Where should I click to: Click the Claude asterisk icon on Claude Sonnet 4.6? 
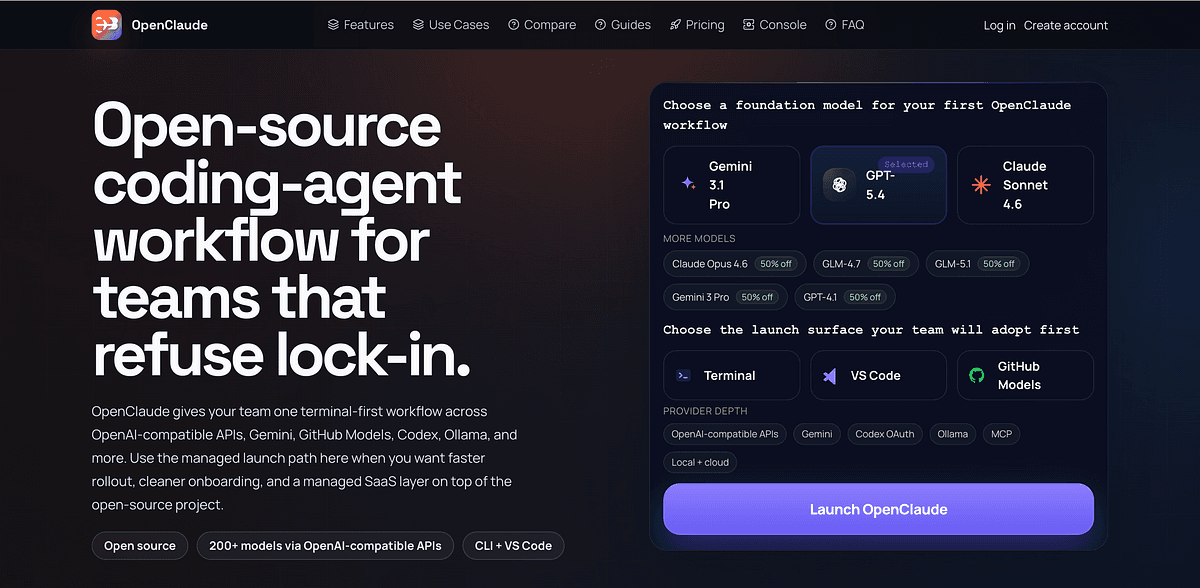(x=979, y=184)
